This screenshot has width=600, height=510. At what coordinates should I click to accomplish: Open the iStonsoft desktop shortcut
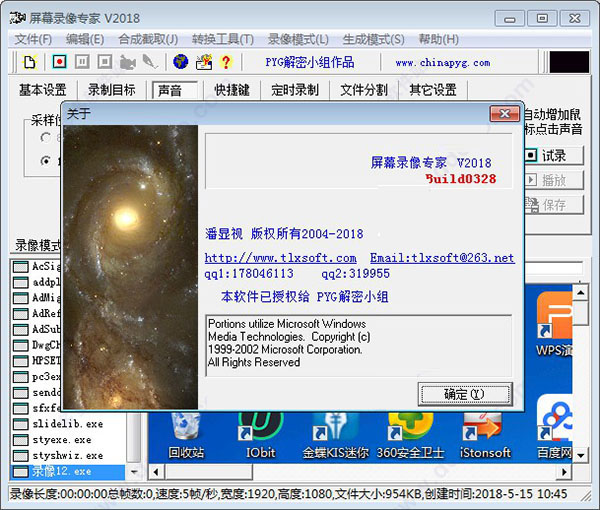pos(484,430)
